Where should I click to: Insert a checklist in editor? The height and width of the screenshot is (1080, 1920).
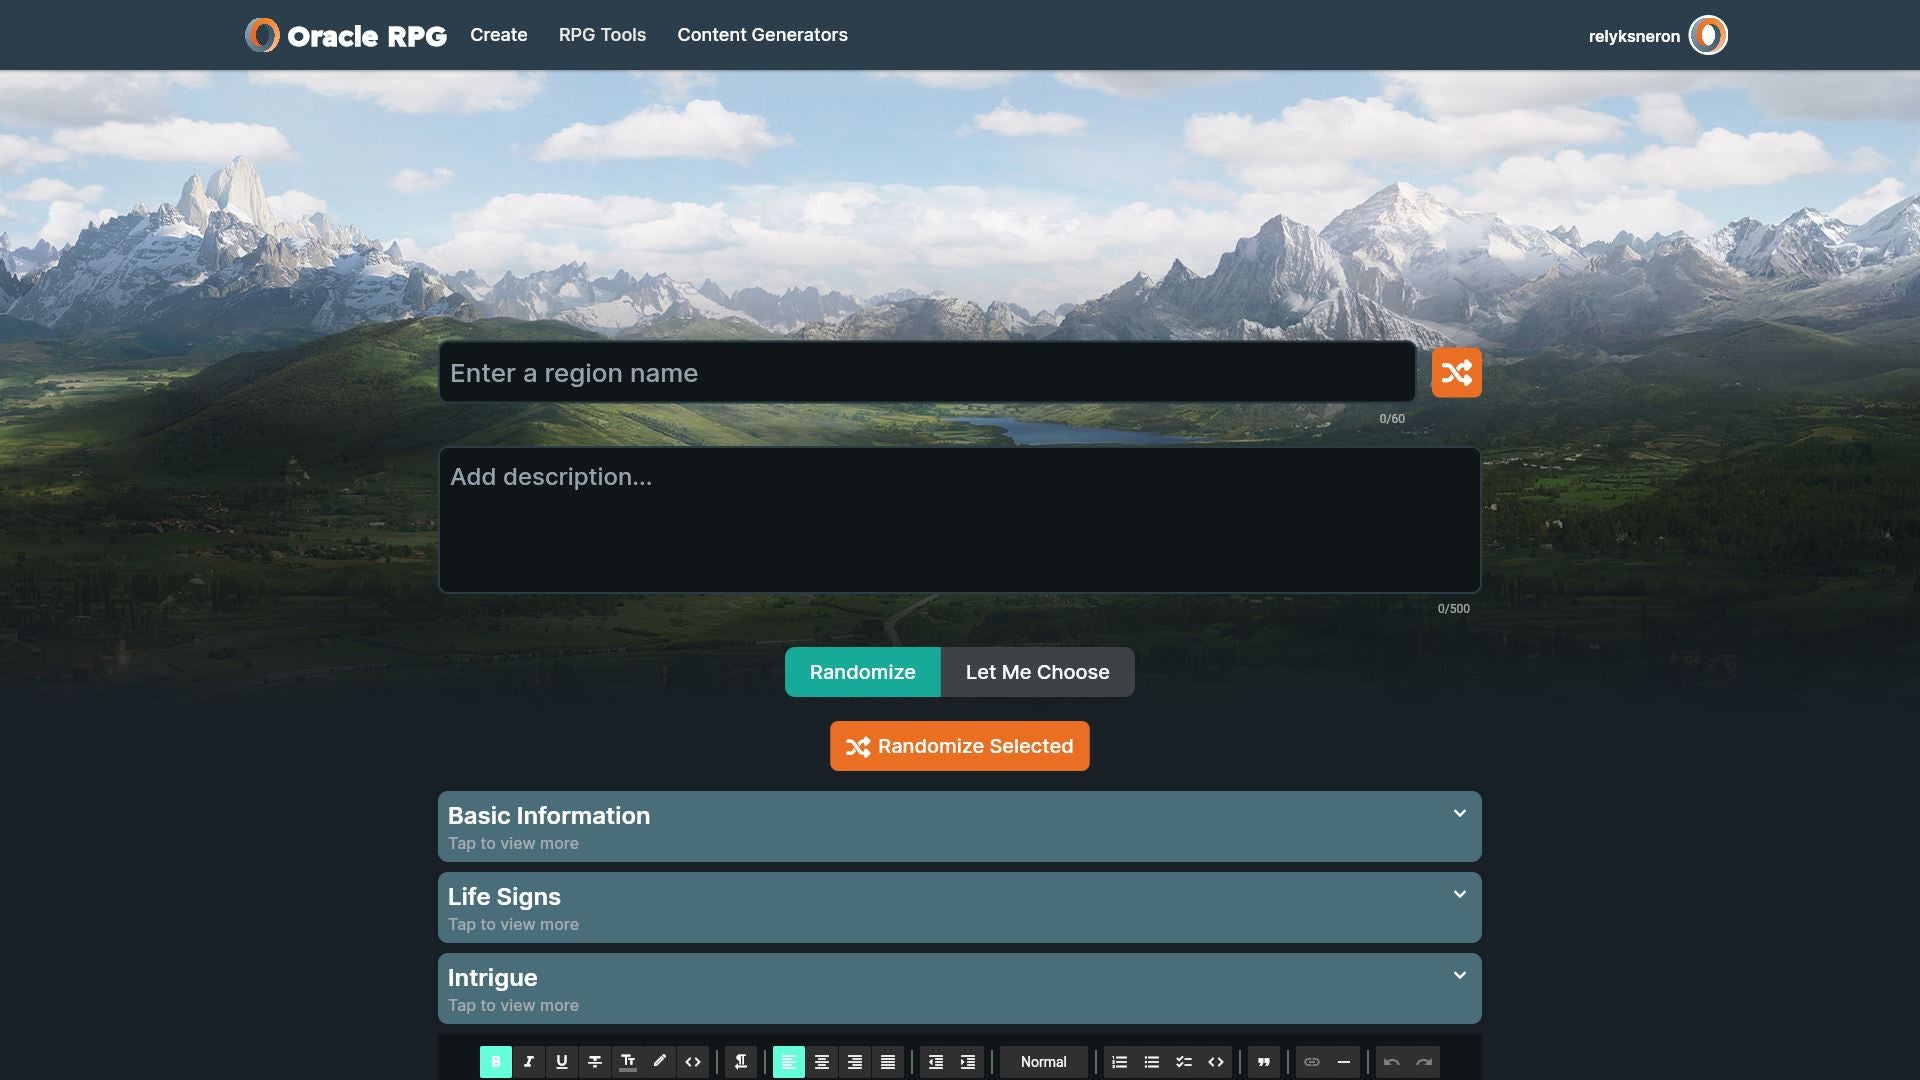1183,1062
